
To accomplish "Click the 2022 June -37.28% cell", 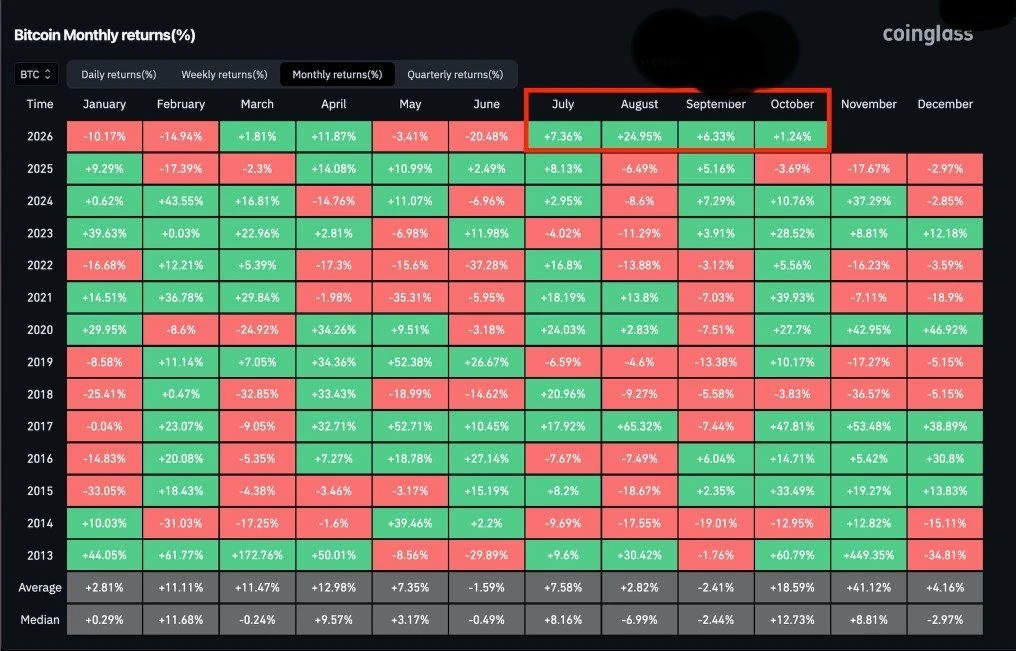I will point(486,265).
